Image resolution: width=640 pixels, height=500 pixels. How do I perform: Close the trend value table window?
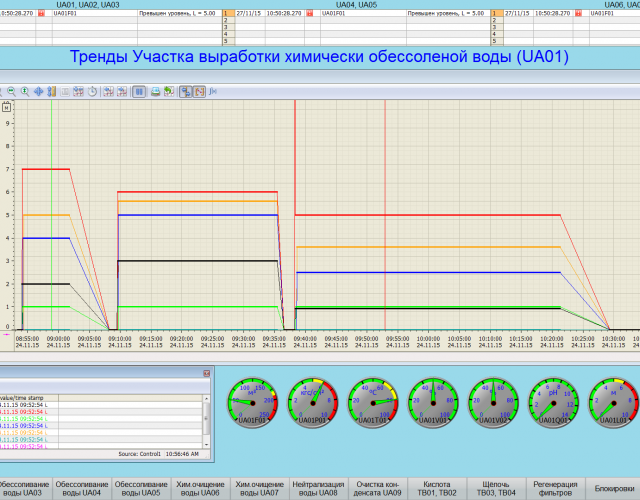(206, 372)
